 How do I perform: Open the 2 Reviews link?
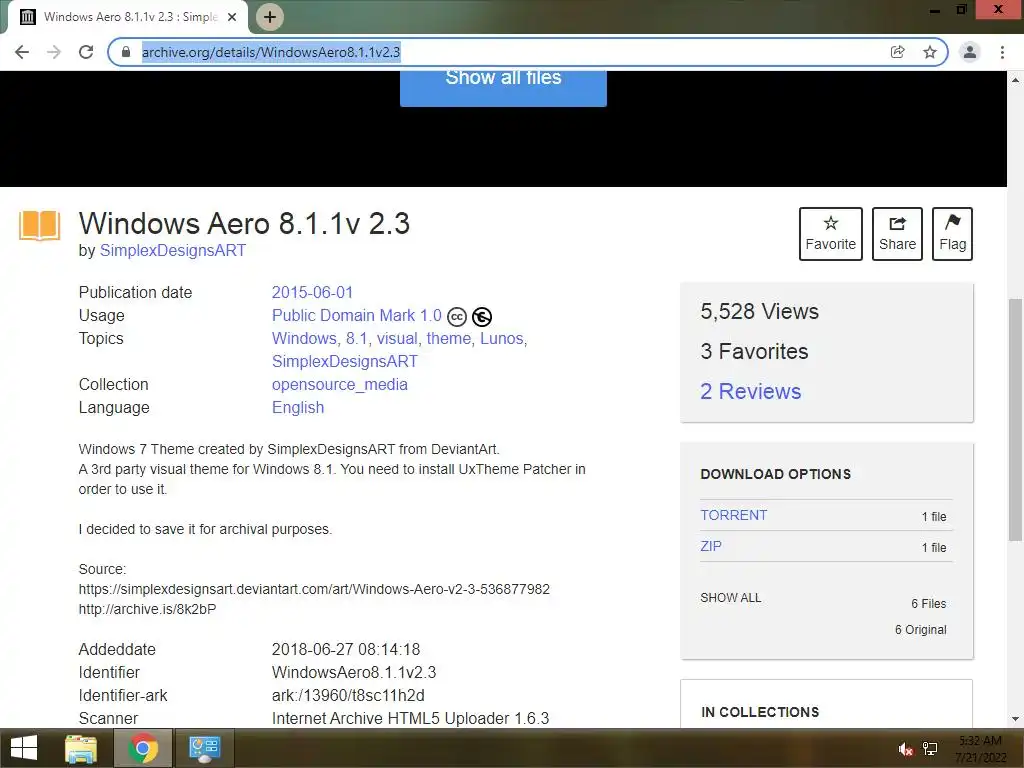[750, 391]
